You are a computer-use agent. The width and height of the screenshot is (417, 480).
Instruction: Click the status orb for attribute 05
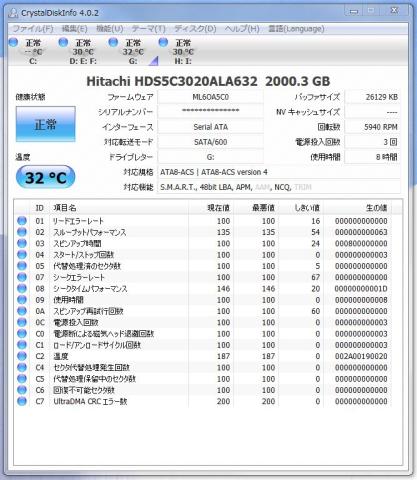click(x=22, y=266)
